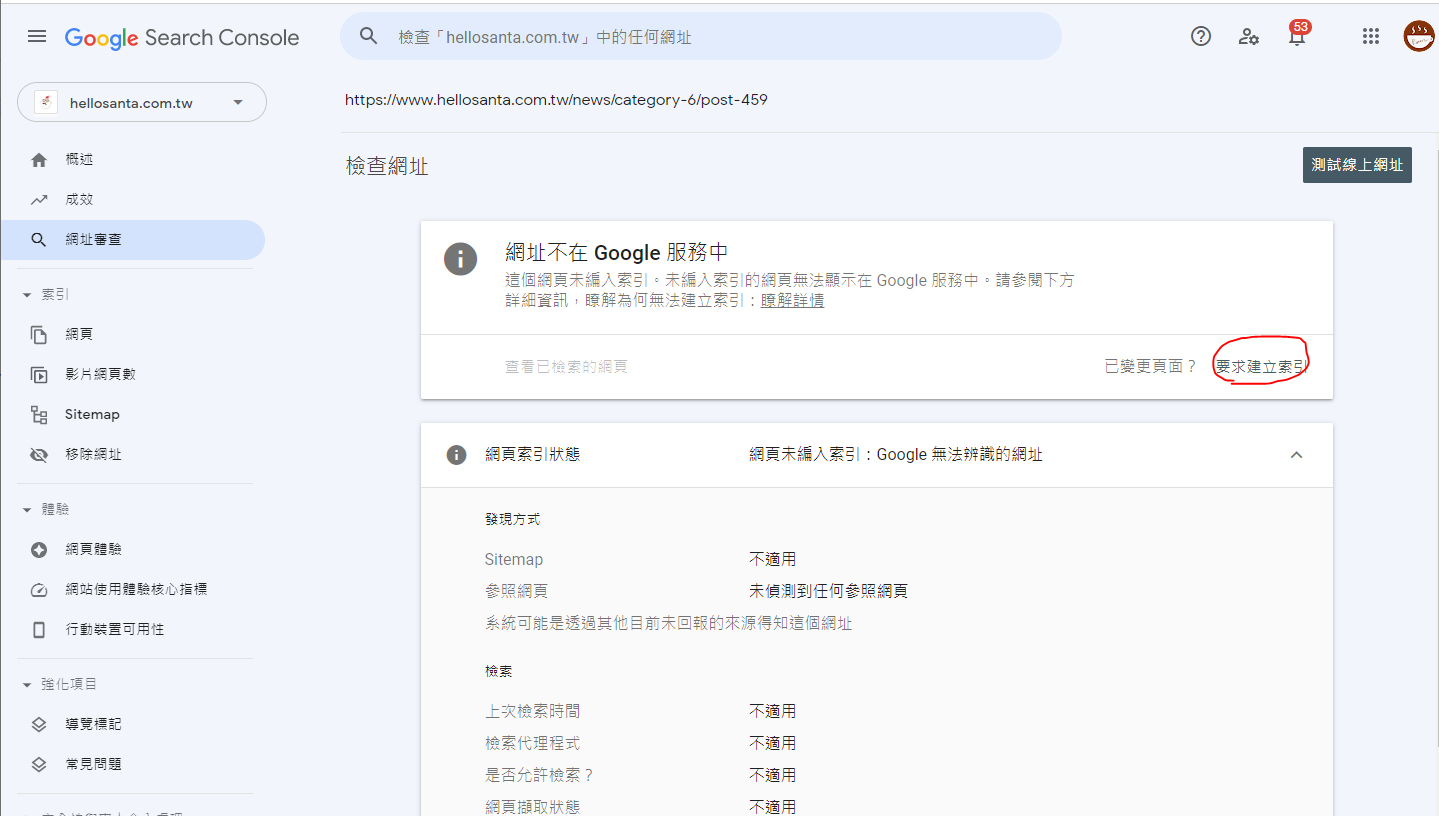Click the info icon beside 網頁索引狀態
The width and height of the screenshot is (1439, 816).
pyautogui.click(x=456, y=455)
